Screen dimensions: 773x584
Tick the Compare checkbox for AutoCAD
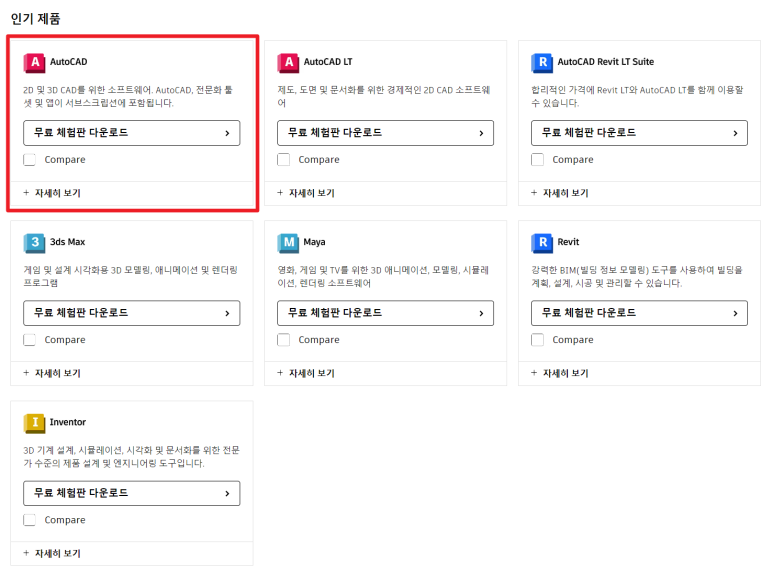[30, 160]
